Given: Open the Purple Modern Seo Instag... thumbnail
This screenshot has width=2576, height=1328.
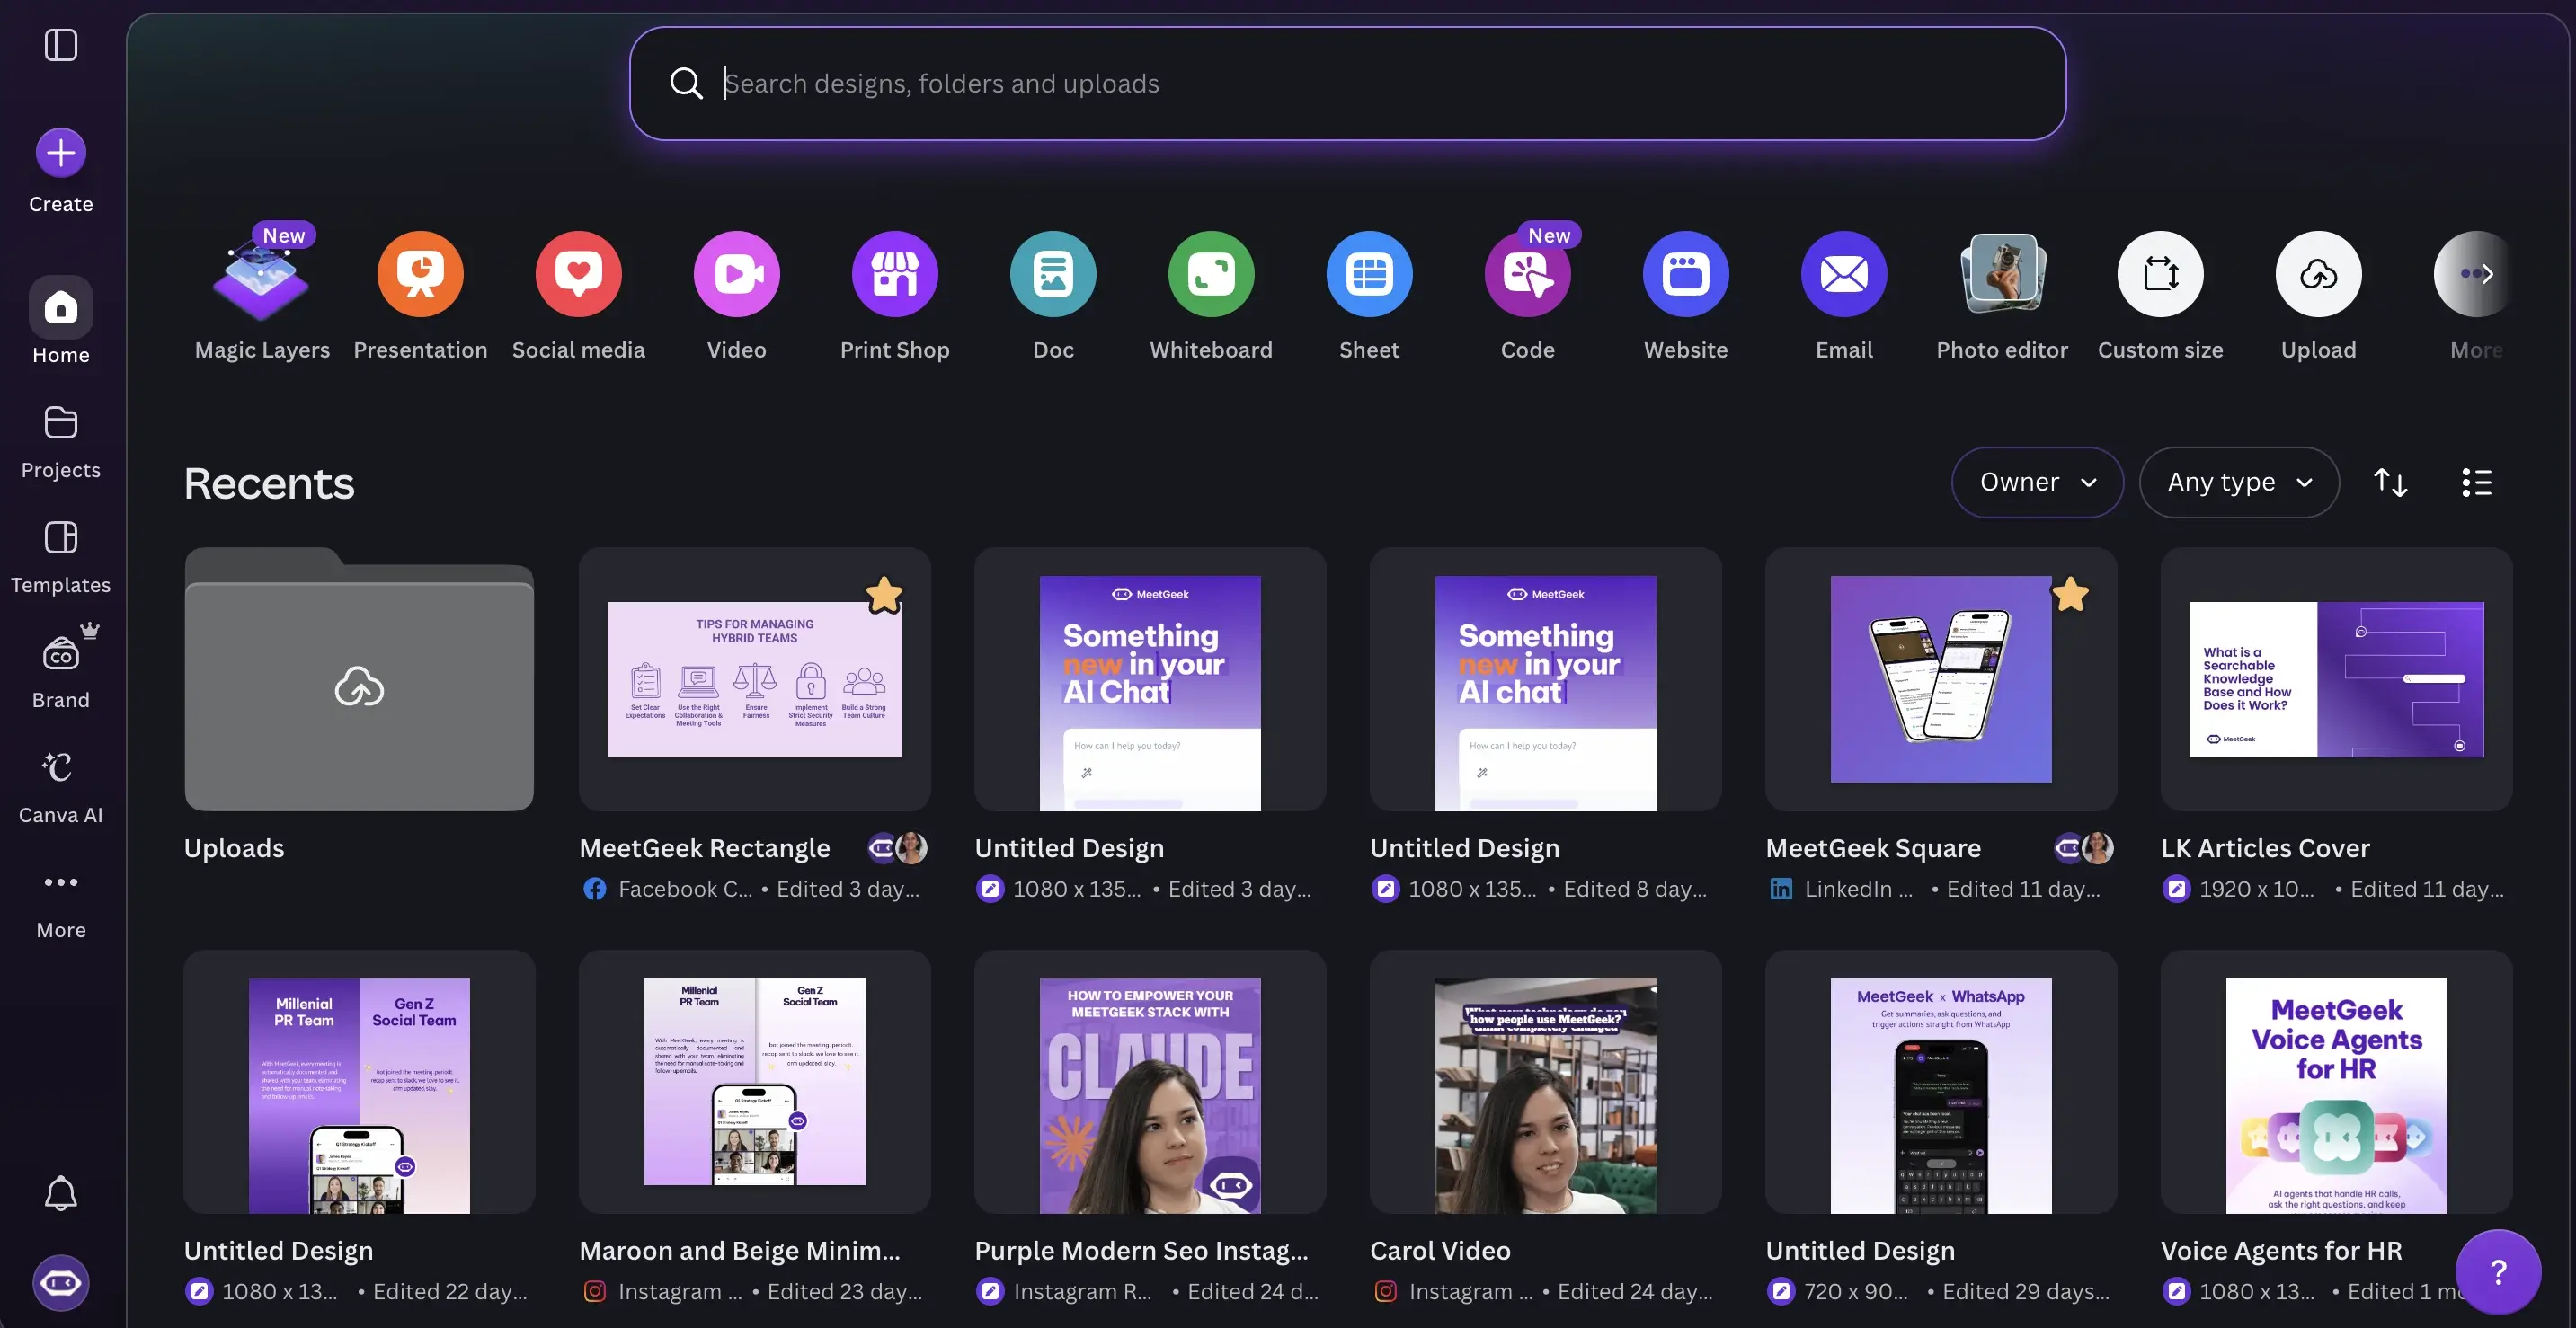Looking at the screenshot, I should coord(1150,1082).
